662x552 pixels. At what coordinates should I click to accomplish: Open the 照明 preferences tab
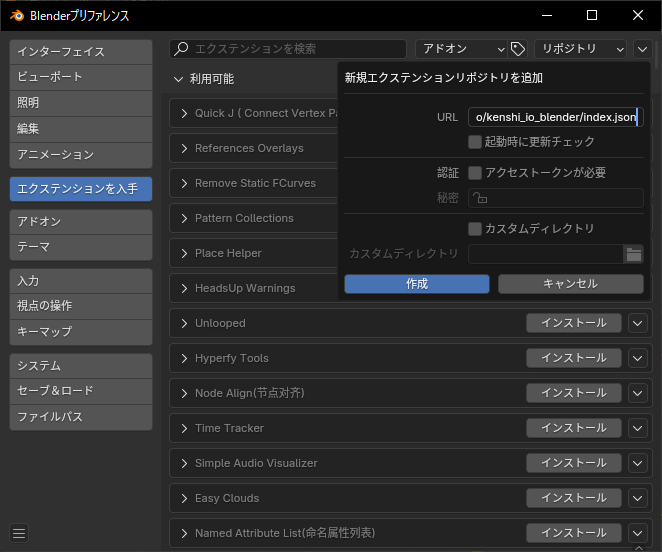pyautogui.click(x=81, y=103)
